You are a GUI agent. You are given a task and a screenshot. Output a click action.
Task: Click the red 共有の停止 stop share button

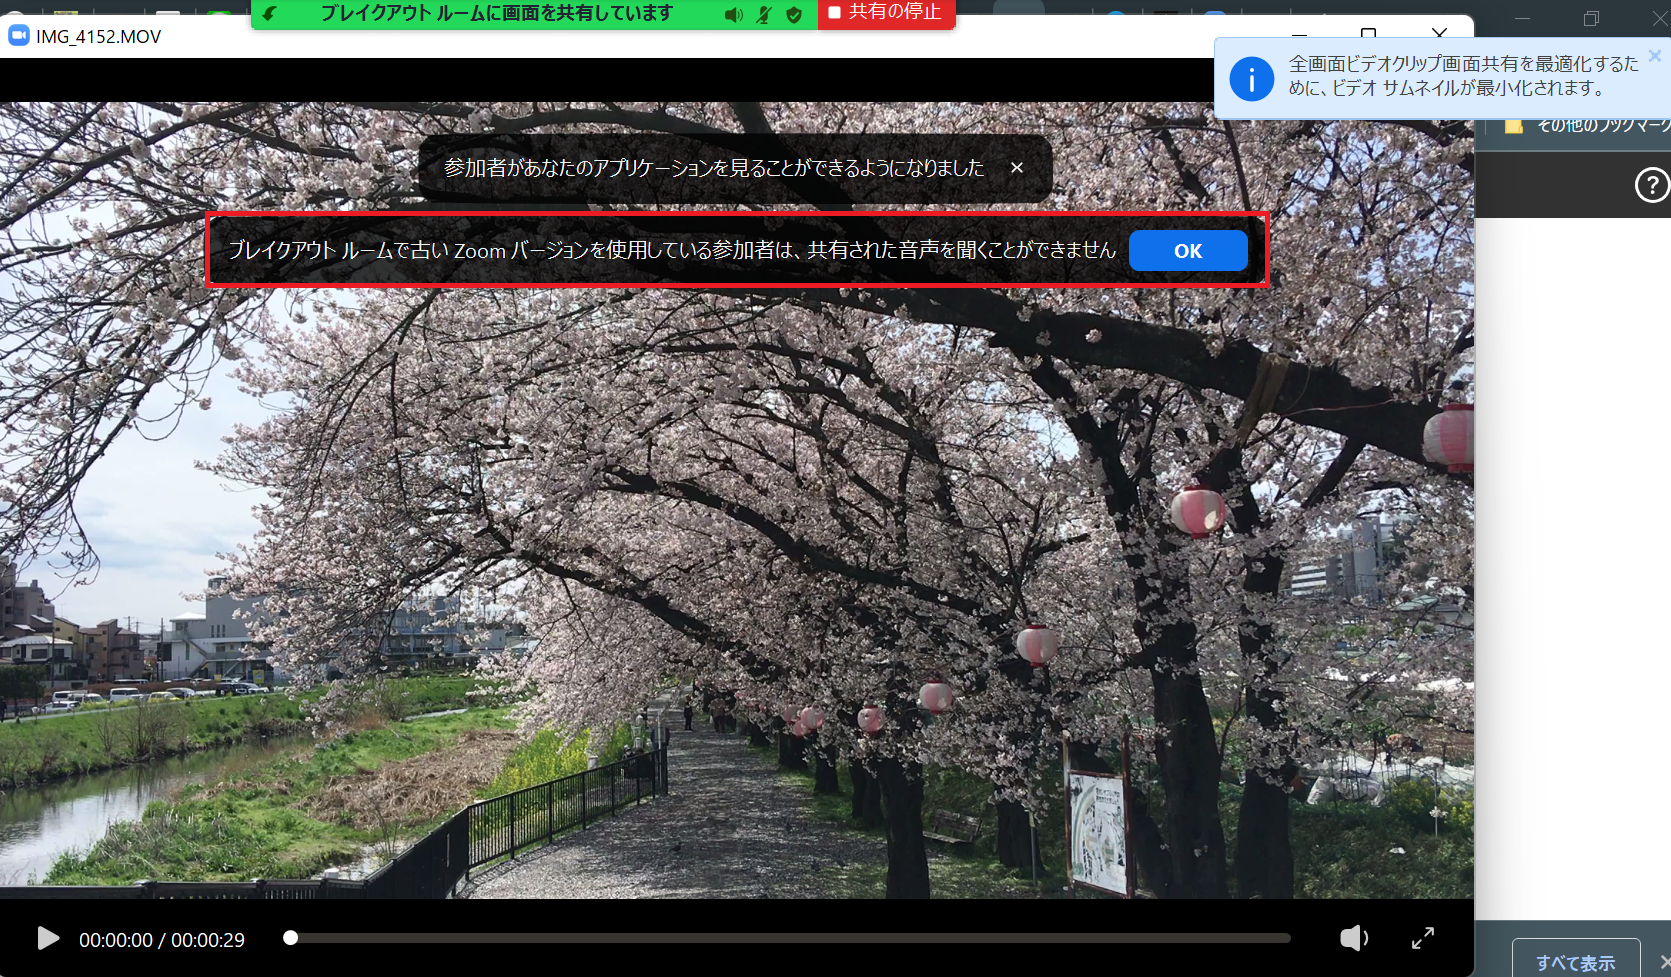pyautogui.click(x=886, y=13)
